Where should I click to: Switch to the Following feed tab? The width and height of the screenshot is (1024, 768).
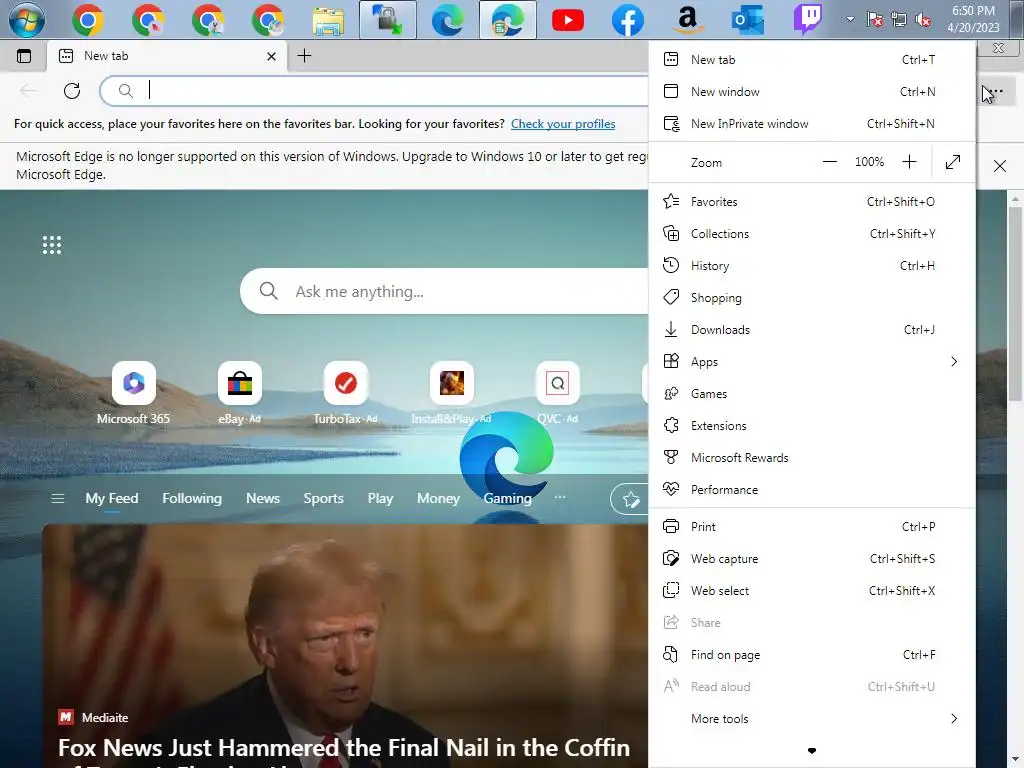coord(192,498)
